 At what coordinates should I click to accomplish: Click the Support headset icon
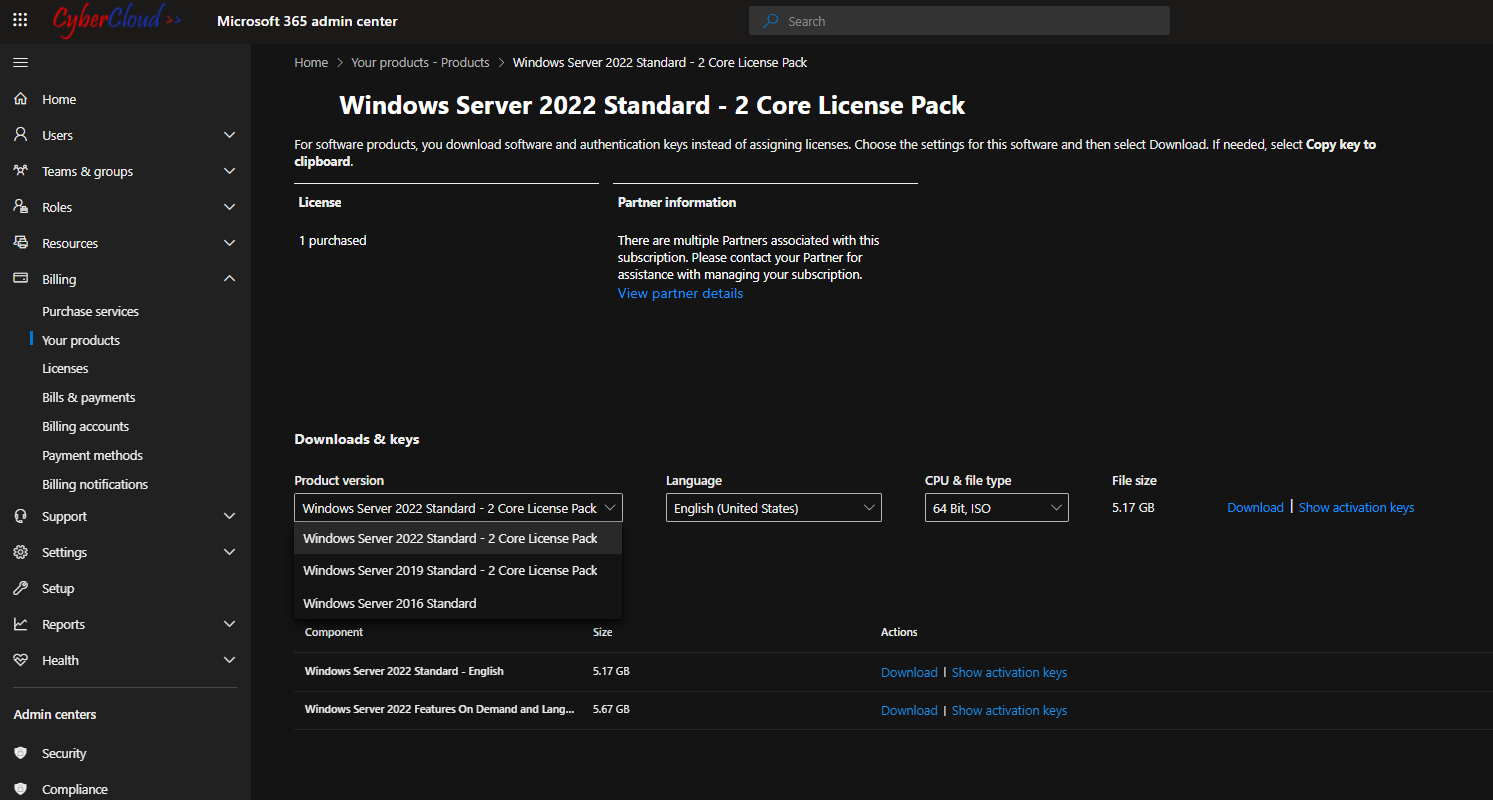pyautogui.click(x=20, y=516)
